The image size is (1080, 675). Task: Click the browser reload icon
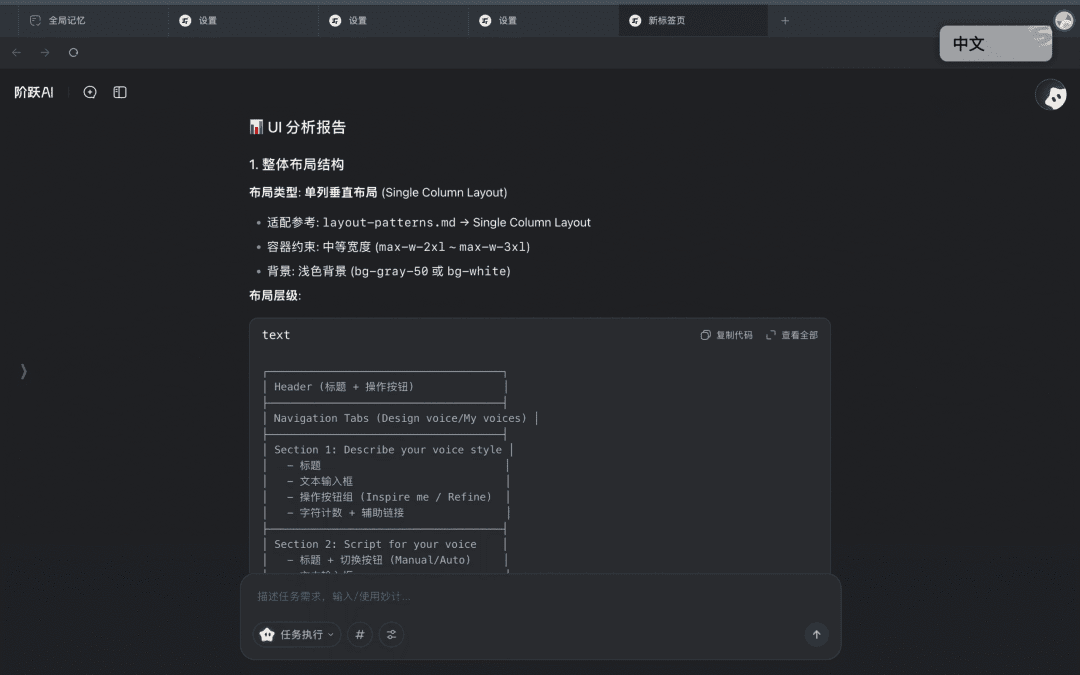pyautogui.click(x=72, y=52)
